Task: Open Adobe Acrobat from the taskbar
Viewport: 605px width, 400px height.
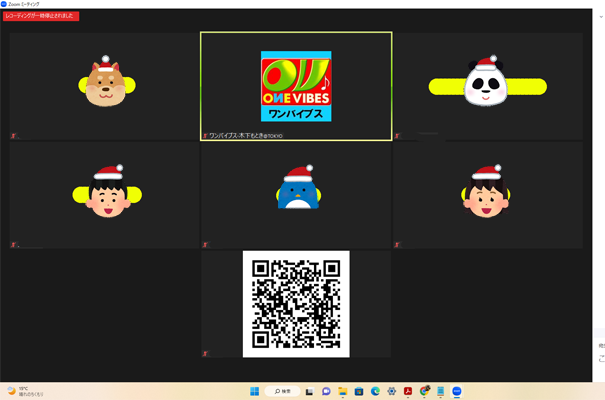Action: coord(408,391)
